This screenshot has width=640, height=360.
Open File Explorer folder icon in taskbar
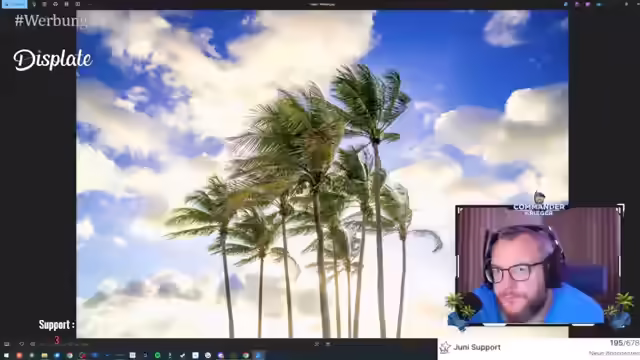tap(44, 356)
